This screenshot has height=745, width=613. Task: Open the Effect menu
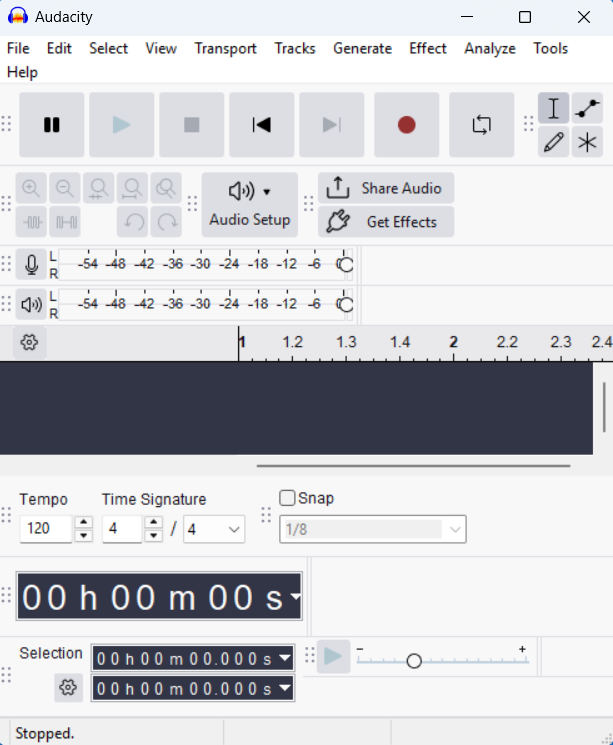point(428,48)
